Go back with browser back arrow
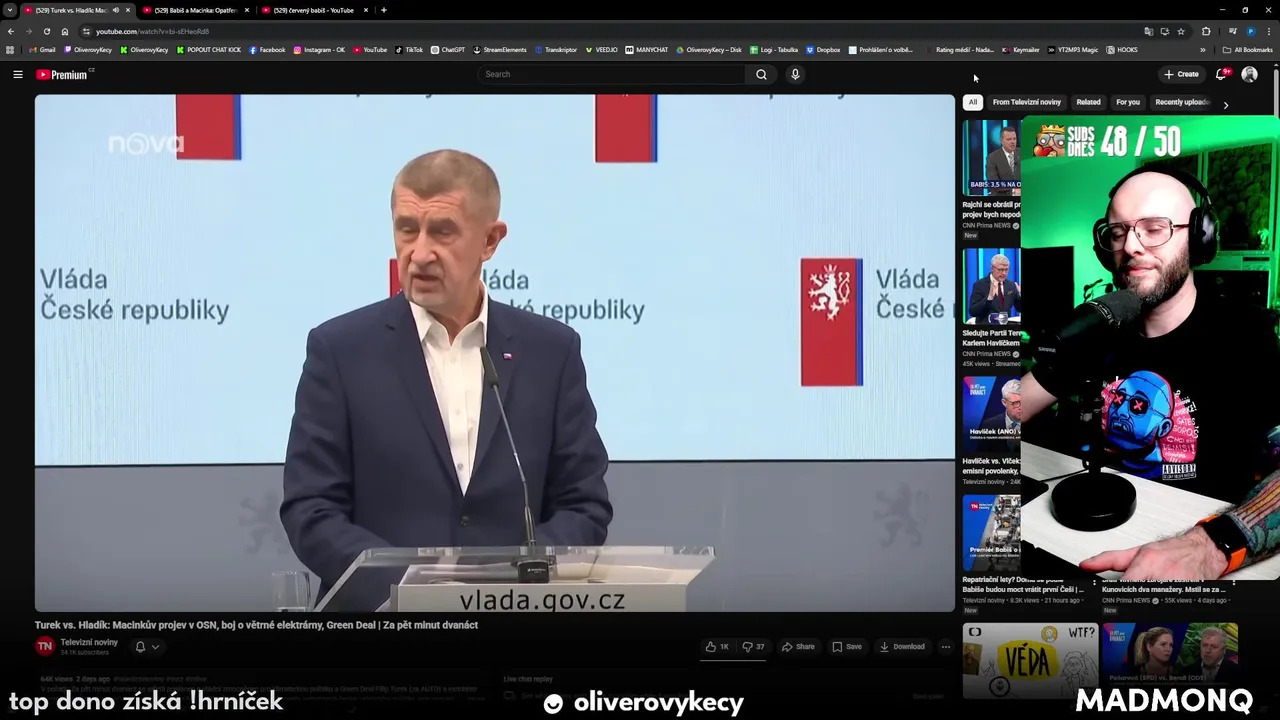Viewport: 1280px width, 720px height. (x=11, y=31)
